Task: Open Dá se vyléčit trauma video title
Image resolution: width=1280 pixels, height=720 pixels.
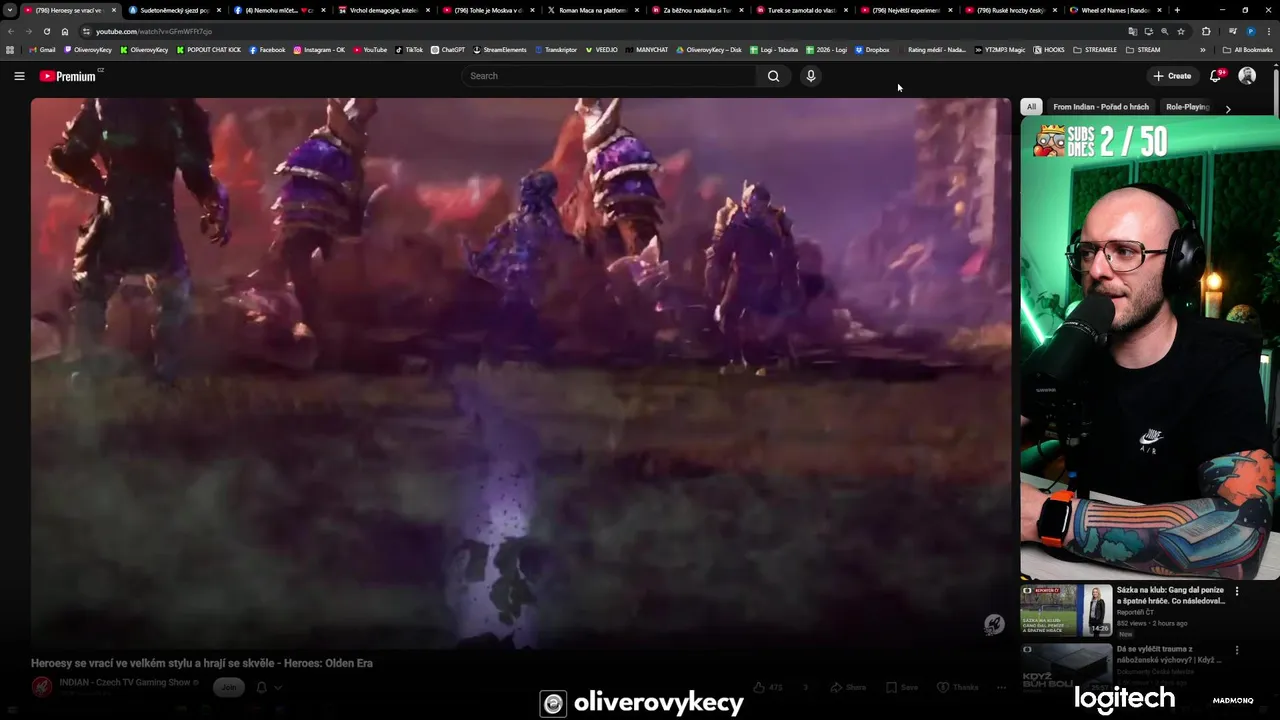Action: [x=1170, y=654]
